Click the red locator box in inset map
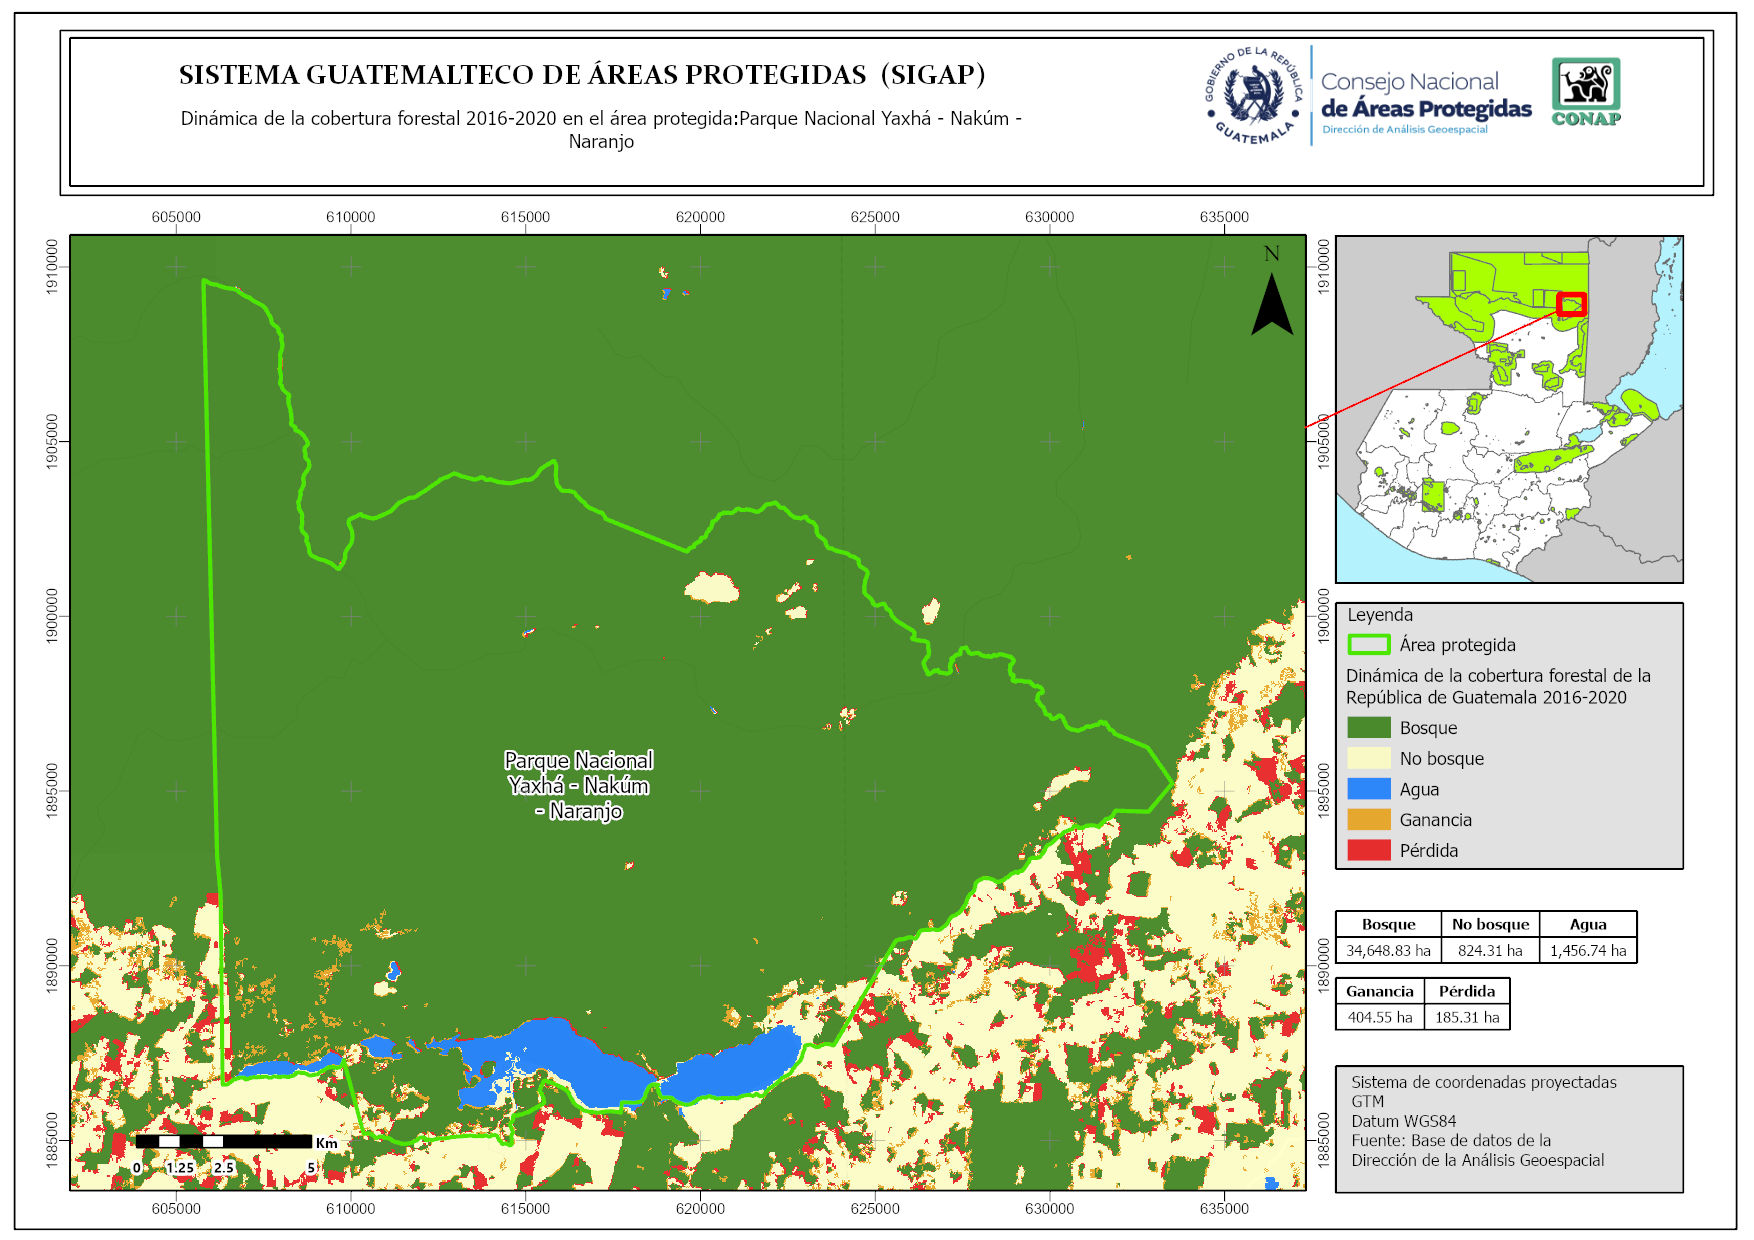 click(1571, 304)
